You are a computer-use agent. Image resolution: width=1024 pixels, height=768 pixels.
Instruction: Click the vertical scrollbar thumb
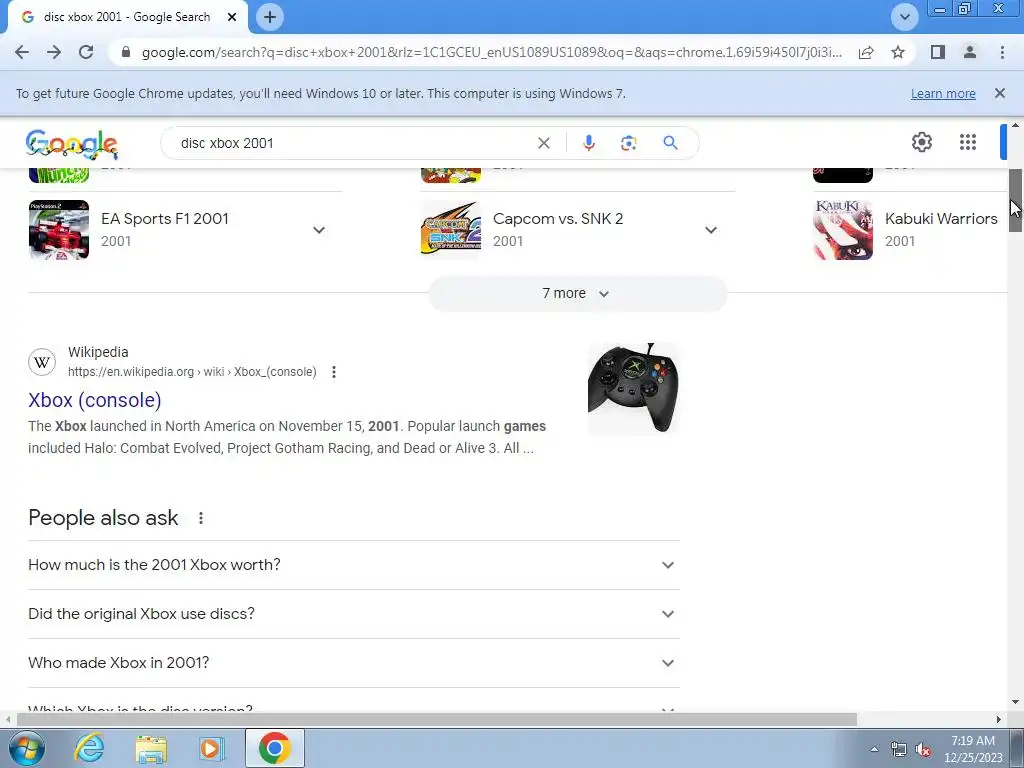pos(1015,200)
